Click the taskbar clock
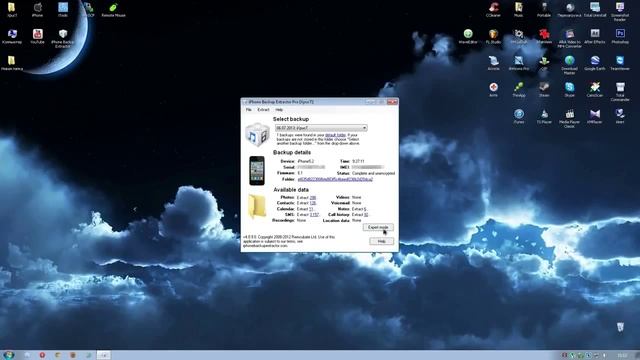640x360 pixels. click(623, 356)
